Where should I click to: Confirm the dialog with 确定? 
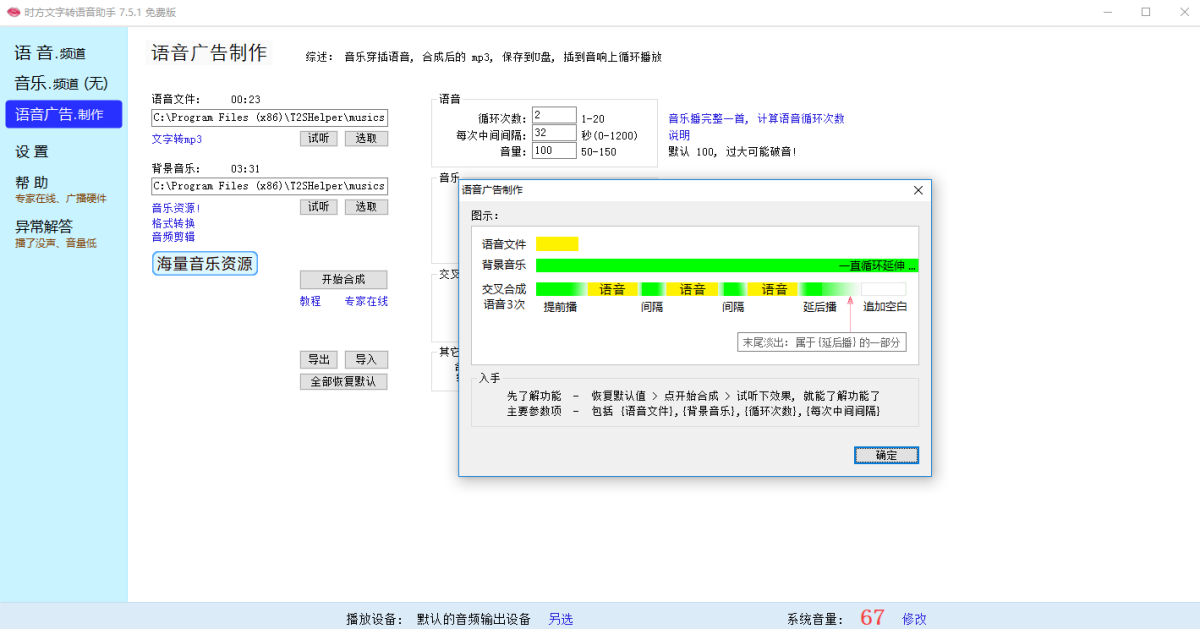coord(885,454)
